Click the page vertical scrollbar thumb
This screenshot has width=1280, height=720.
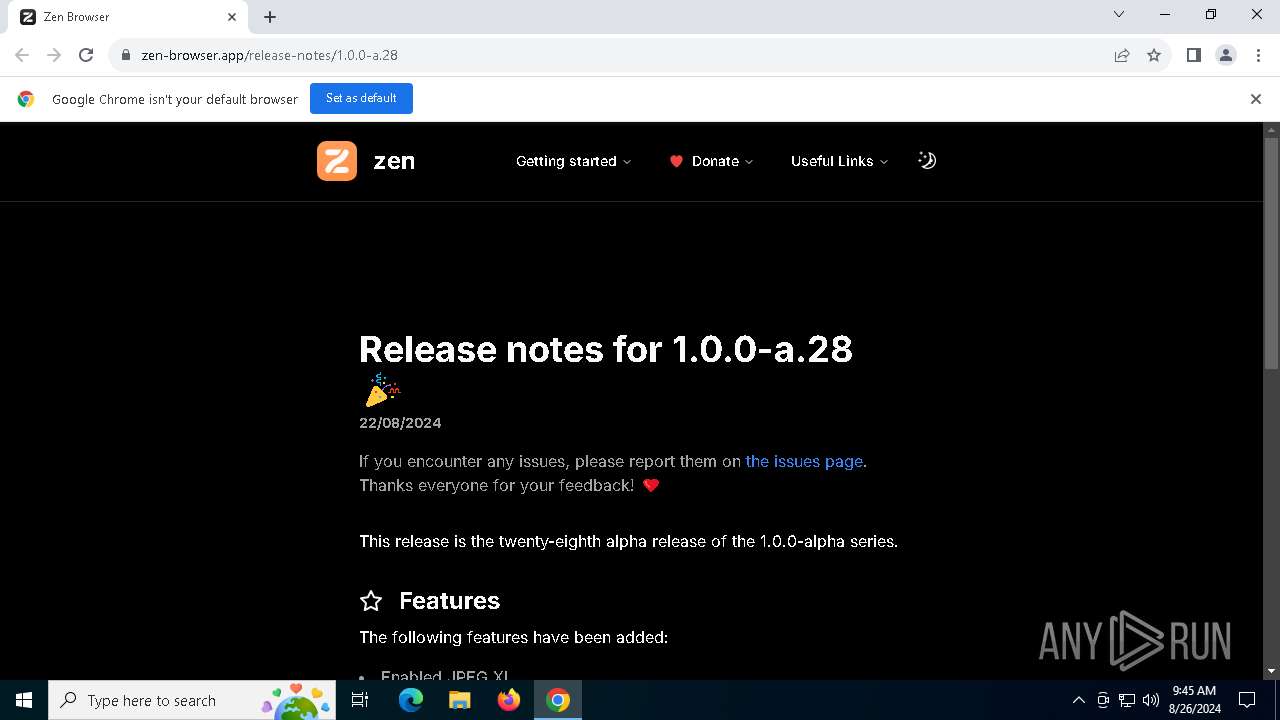click(1272, 253)
